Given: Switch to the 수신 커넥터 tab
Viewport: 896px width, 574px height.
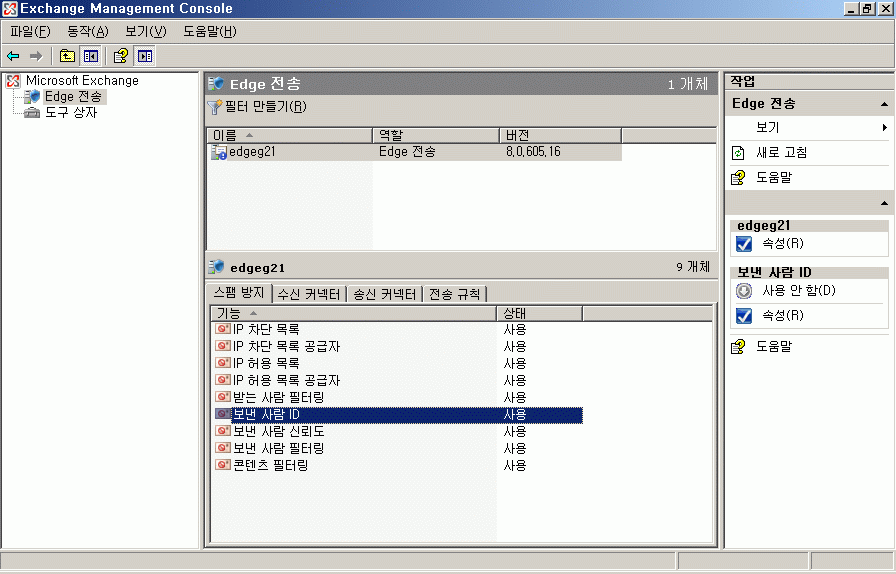Looking at the screenshot, I should coord(309,294).
